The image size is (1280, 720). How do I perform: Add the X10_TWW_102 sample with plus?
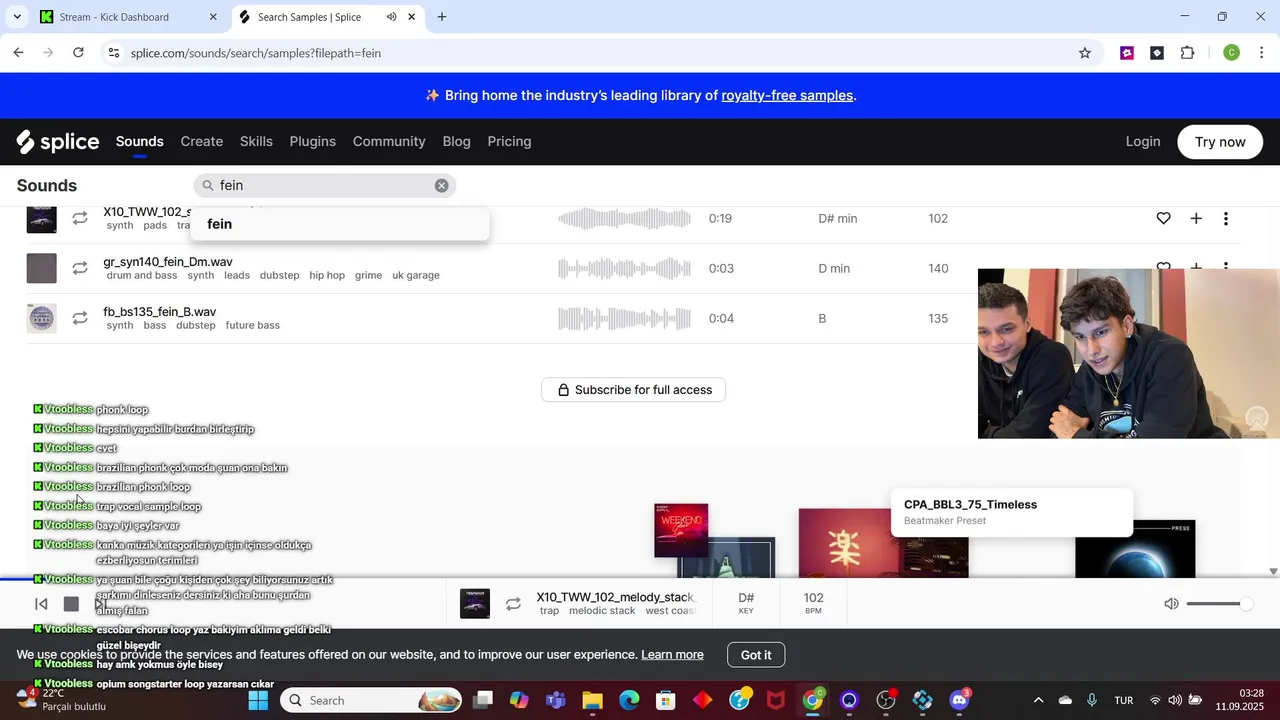(x=1196, y=218)
